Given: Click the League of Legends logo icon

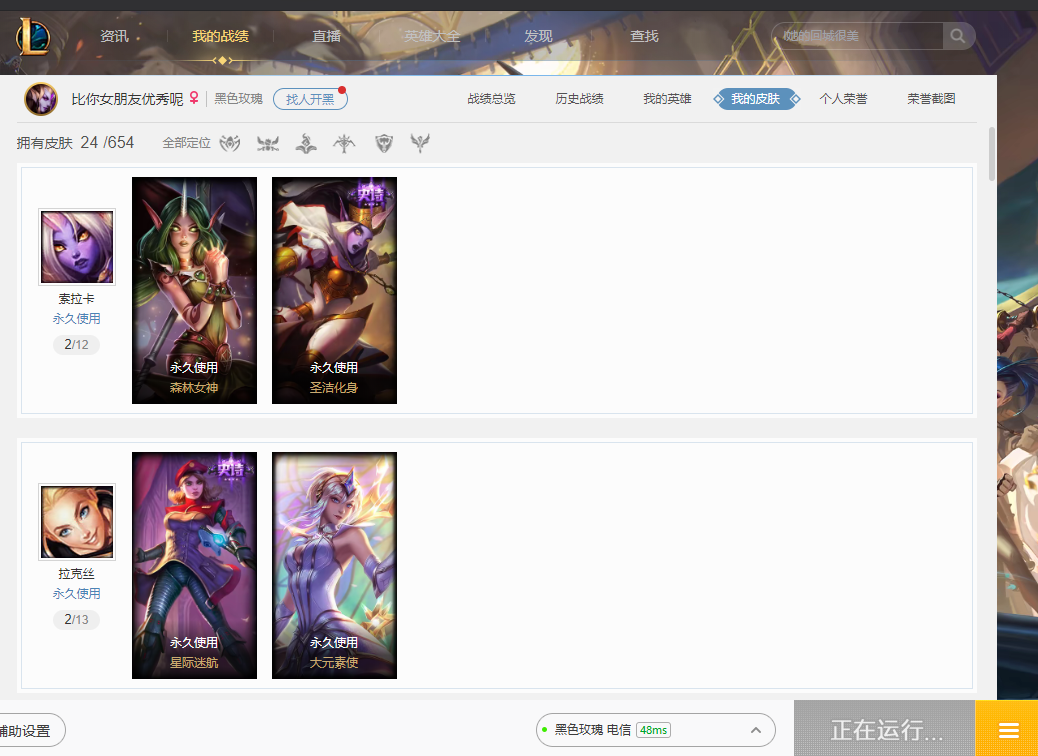Looking at the screenshot, I should tap(32, 36).
